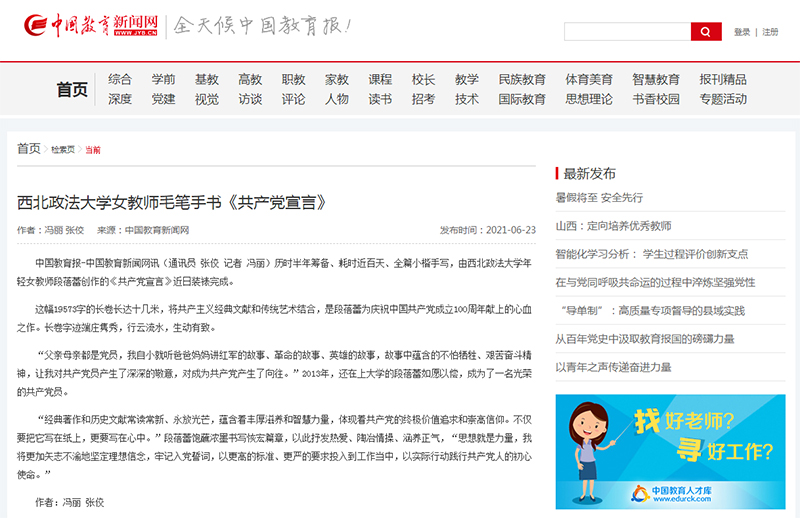Viewport: 800px width, 518px height.
Task: Click the 检索页 breadcrumb link
Action: click(63, 150)
